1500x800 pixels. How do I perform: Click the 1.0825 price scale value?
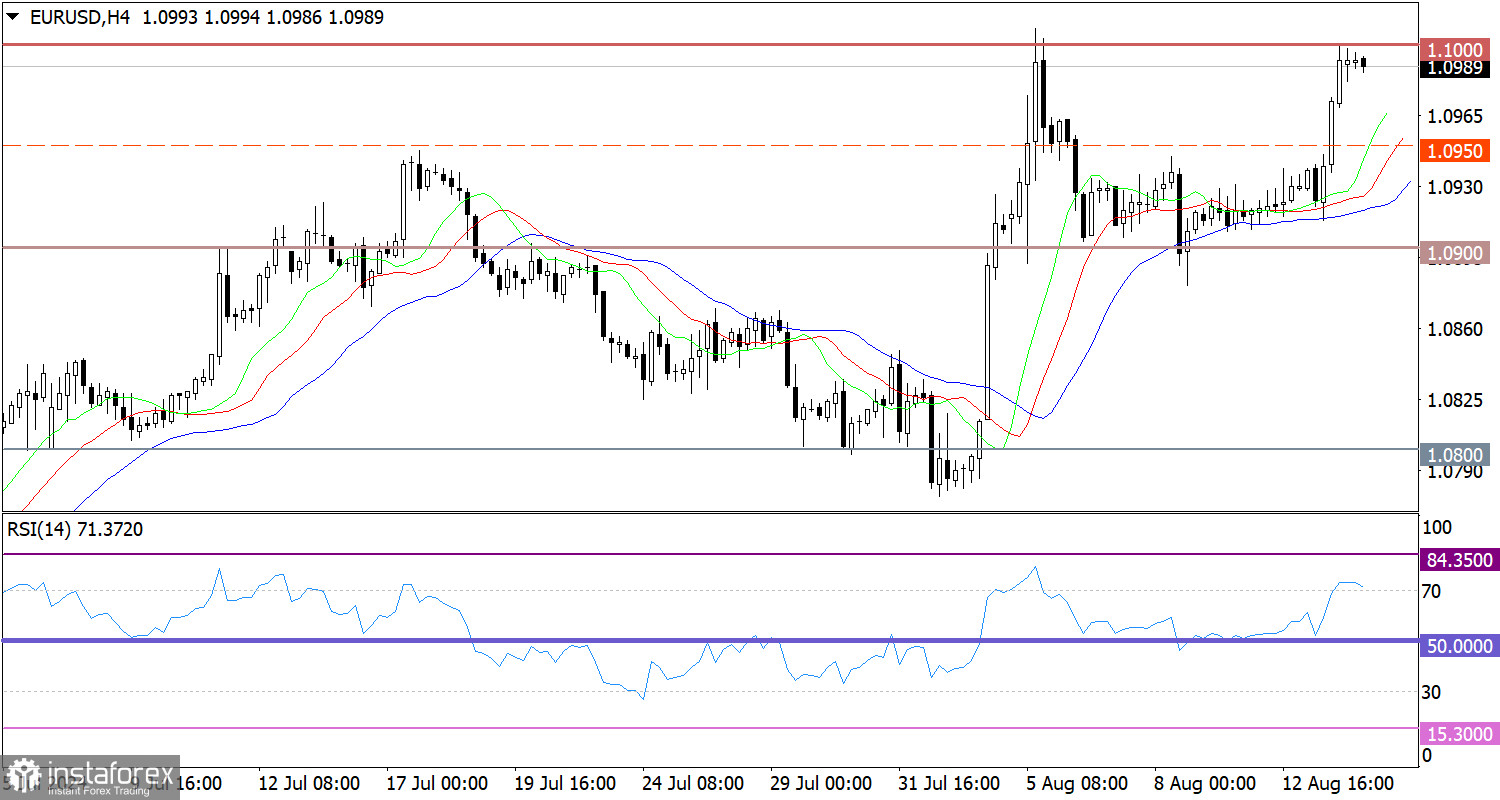pos(1454,400)
